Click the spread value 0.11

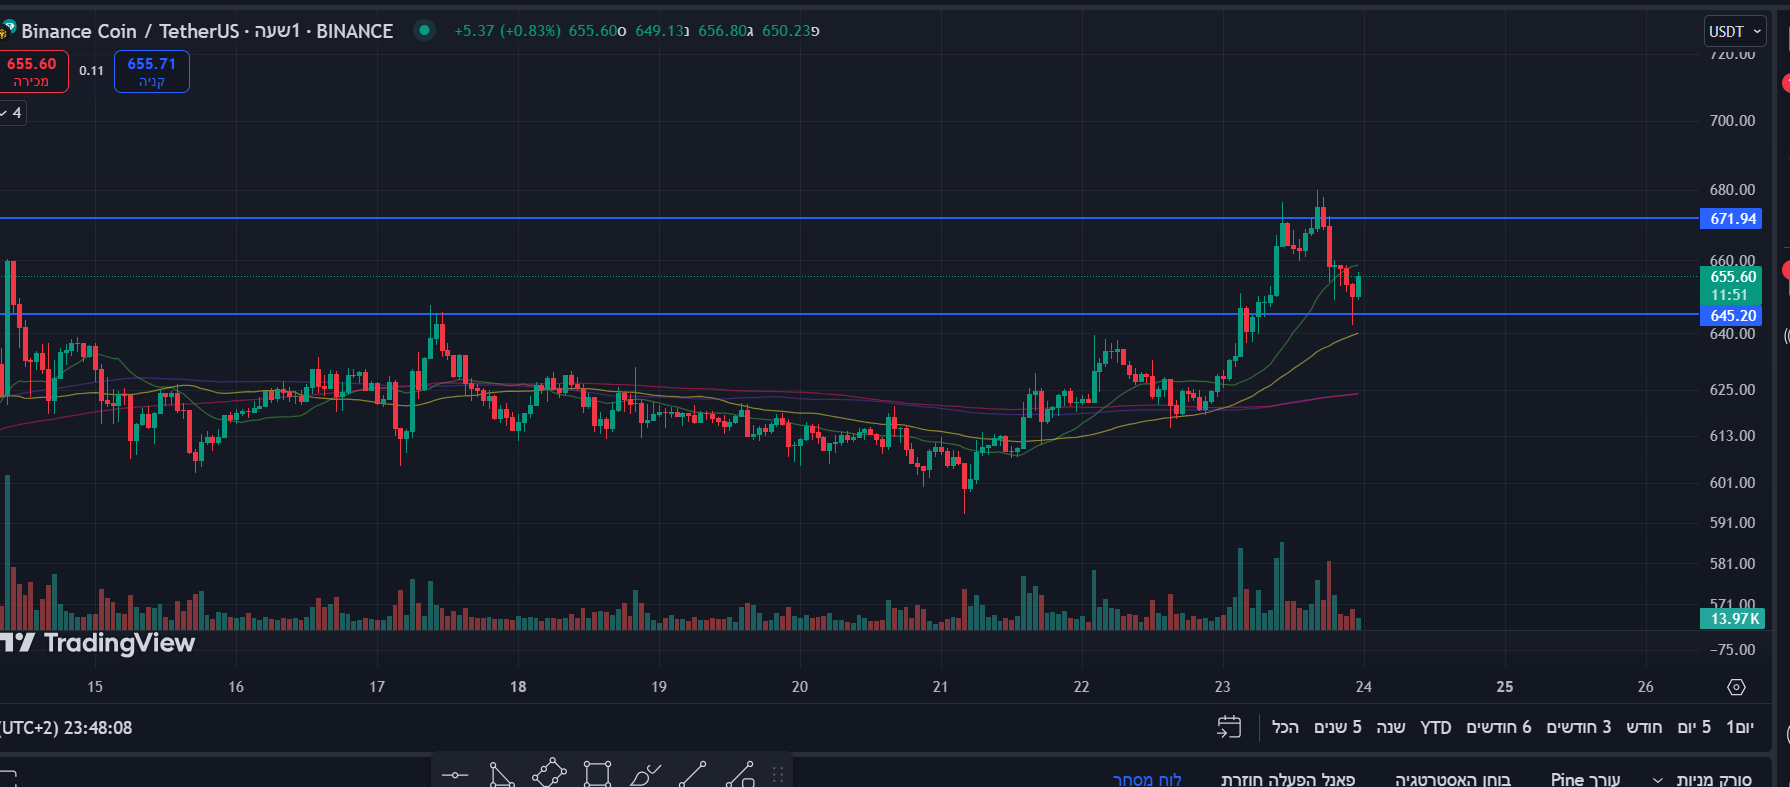coord(91,70)
